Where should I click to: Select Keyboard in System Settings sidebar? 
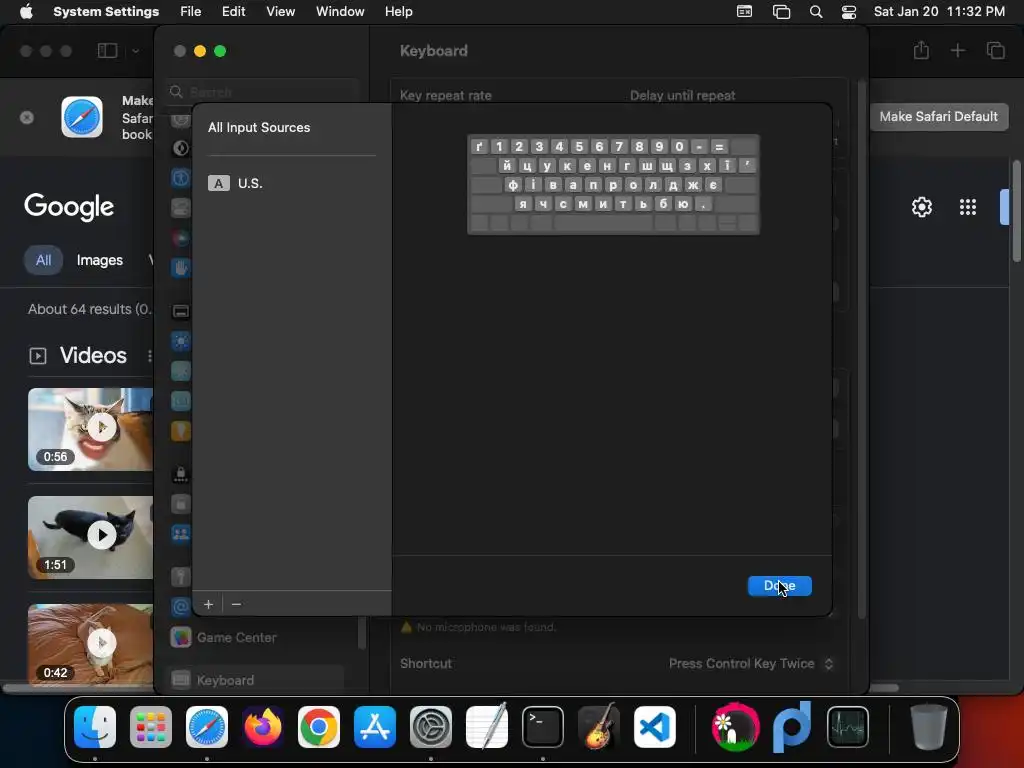[255, 680]
